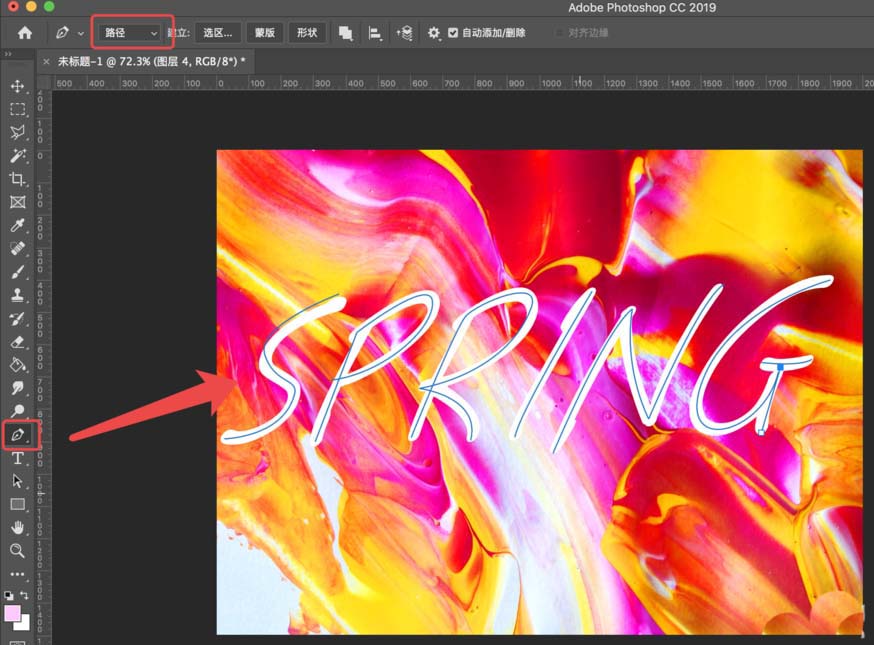
Task: Toggle the 自动添加/删除 checkbox
Action: pos(453,33)
